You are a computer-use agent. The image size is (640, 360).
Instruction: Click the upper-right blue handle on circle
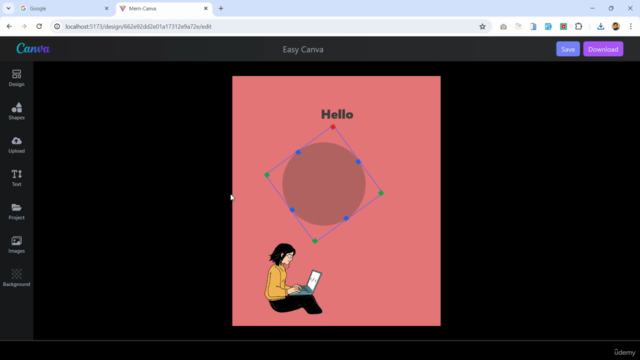pyautogui.click(x=358, y=162)
